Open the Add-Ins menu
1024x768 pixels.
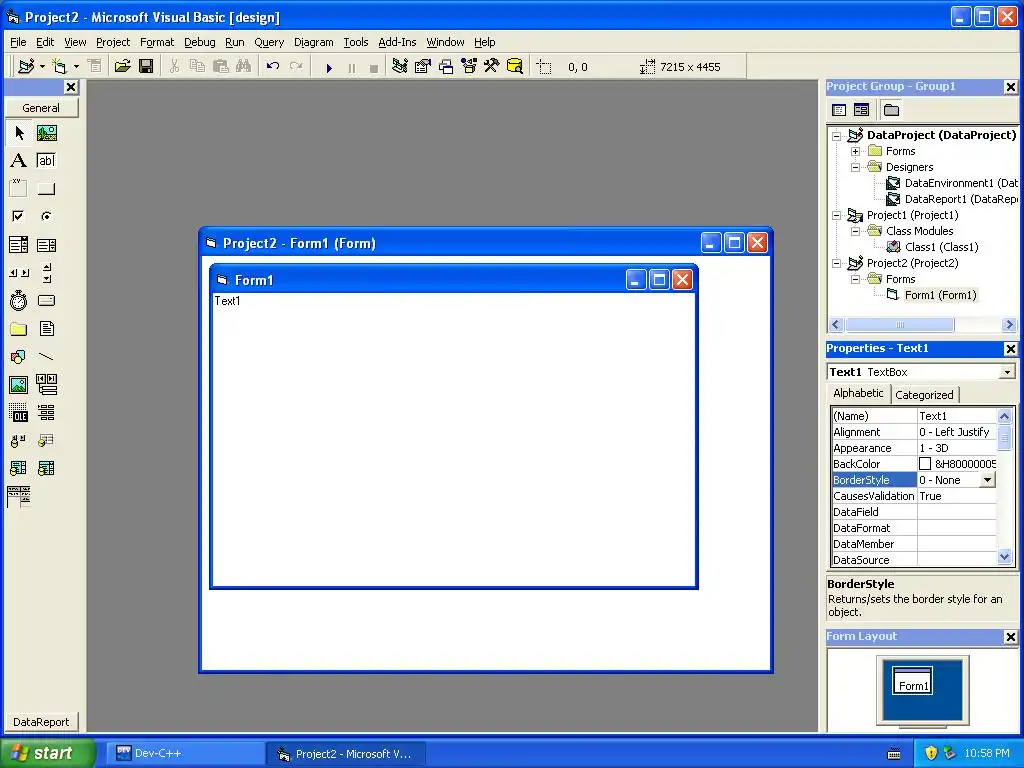pyautogui.click(x=397, y=42)
